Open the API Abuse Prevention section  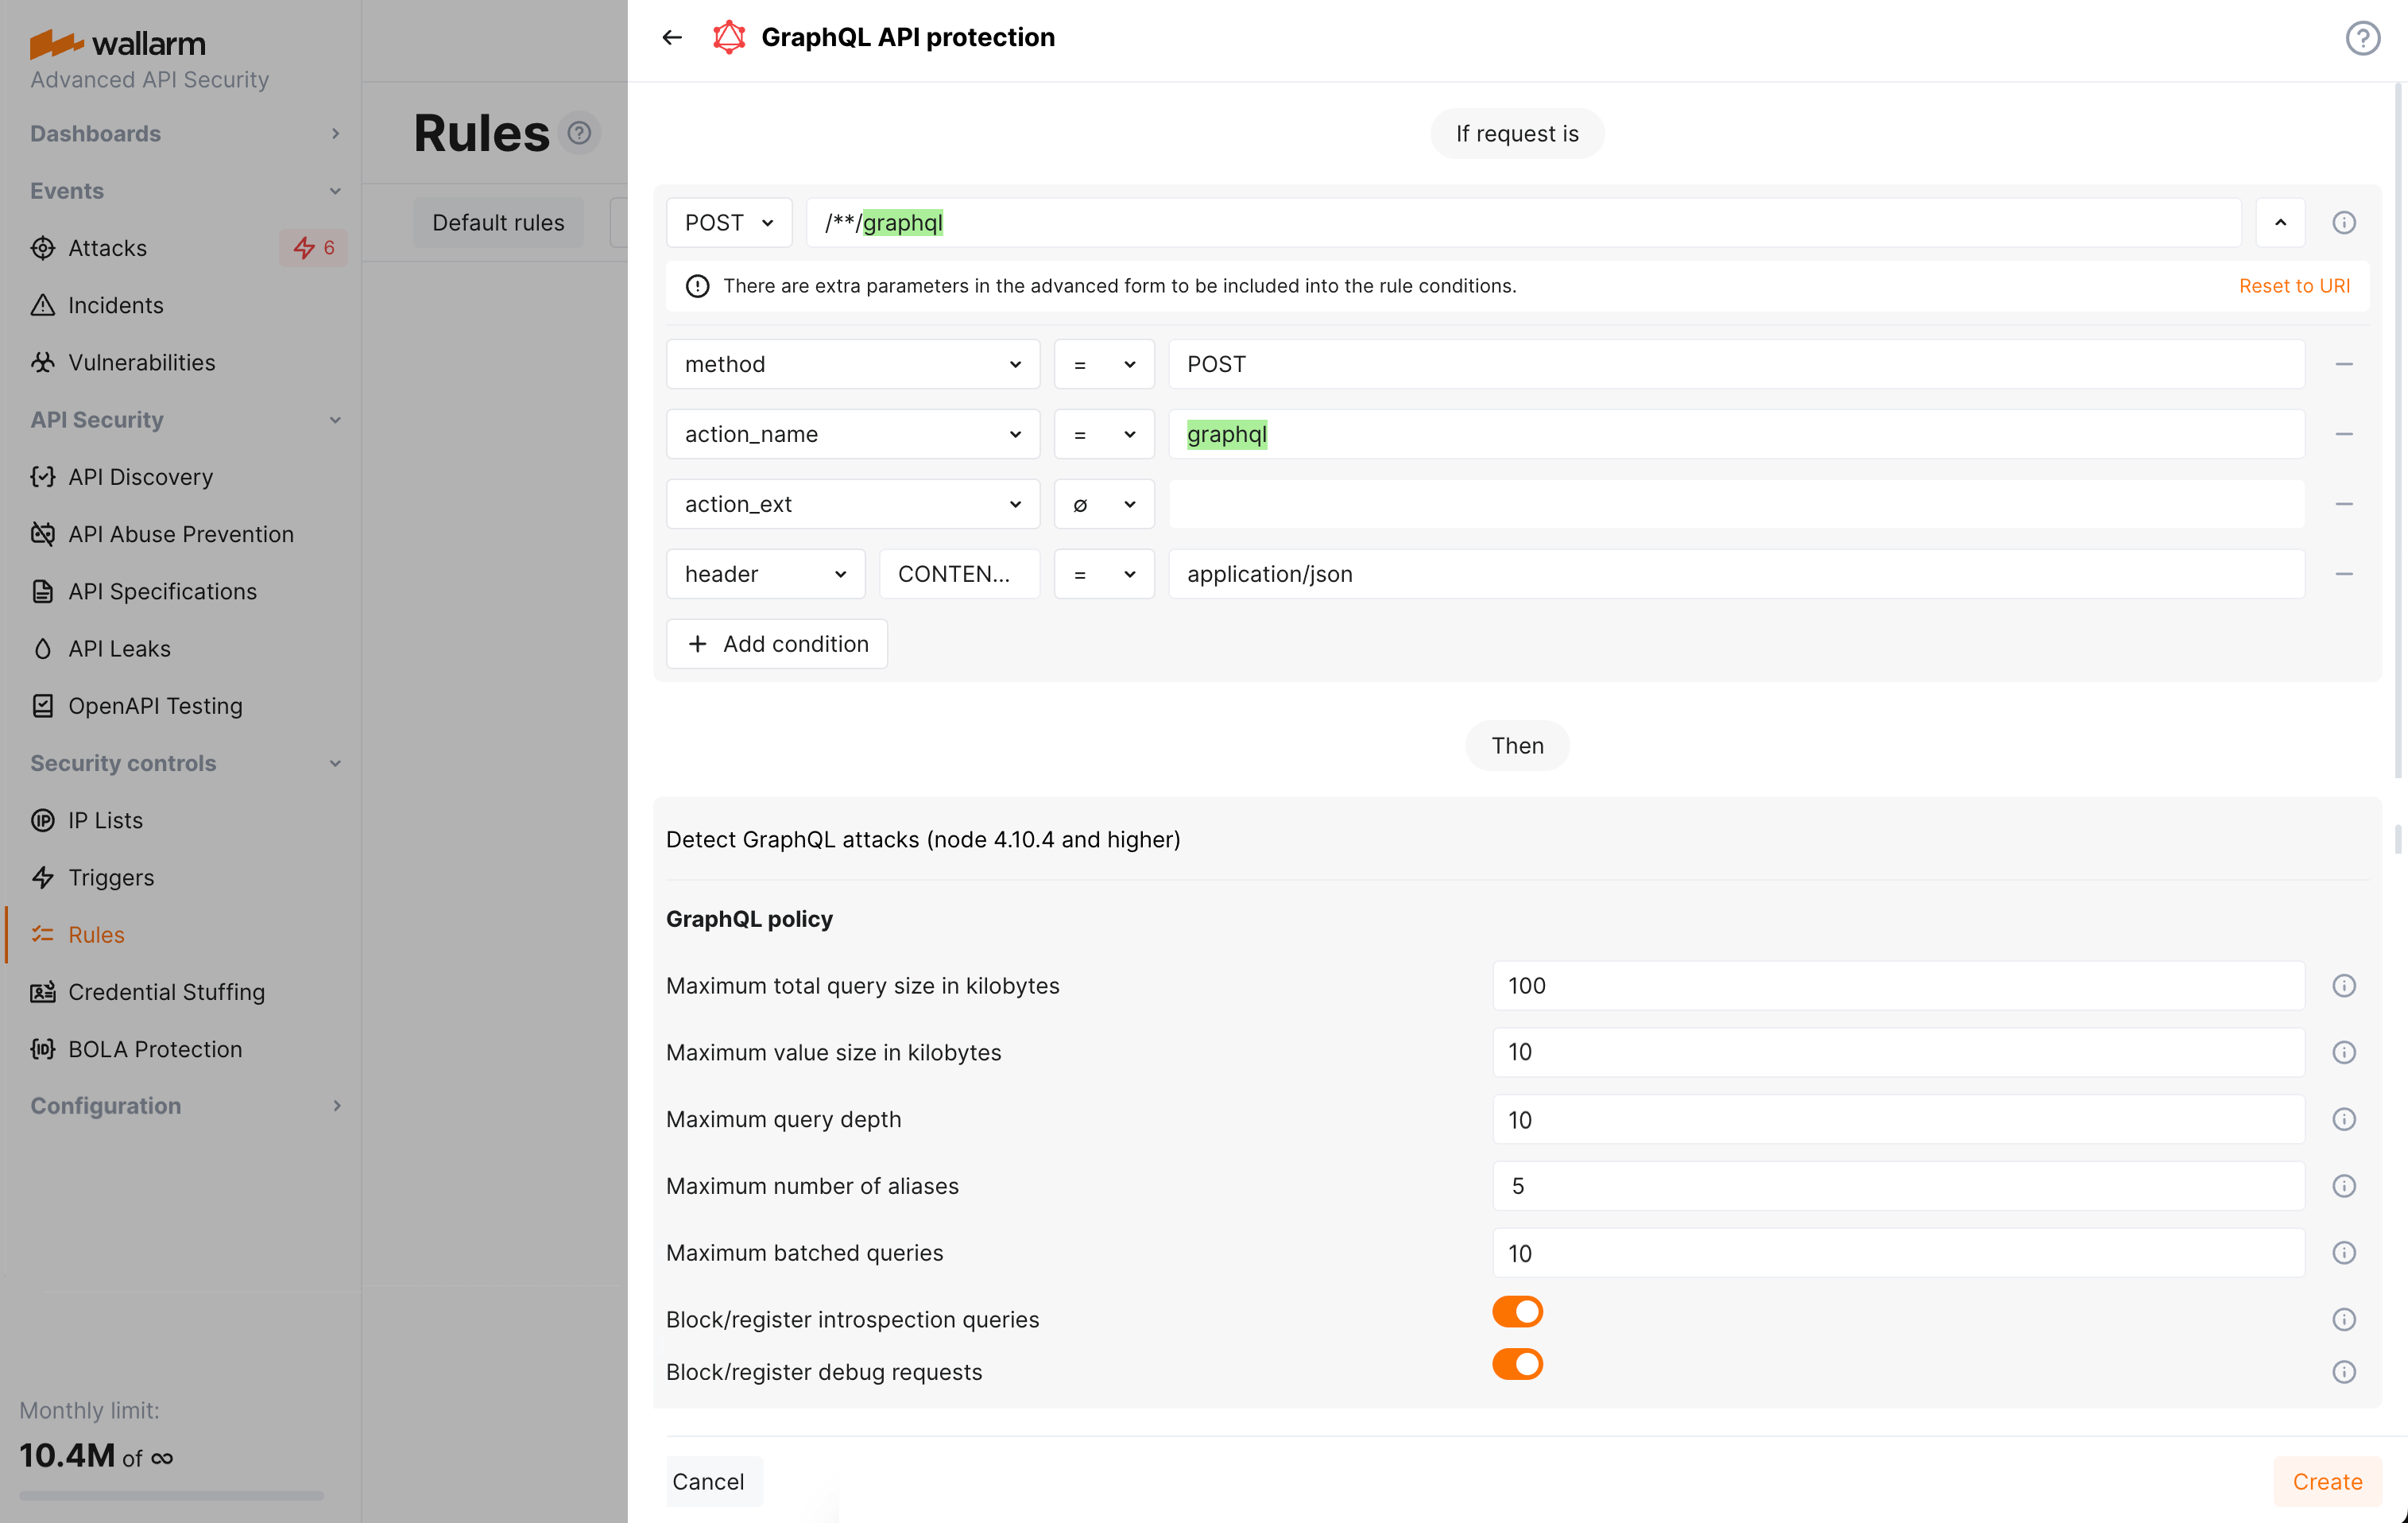[x=181, y=534]
